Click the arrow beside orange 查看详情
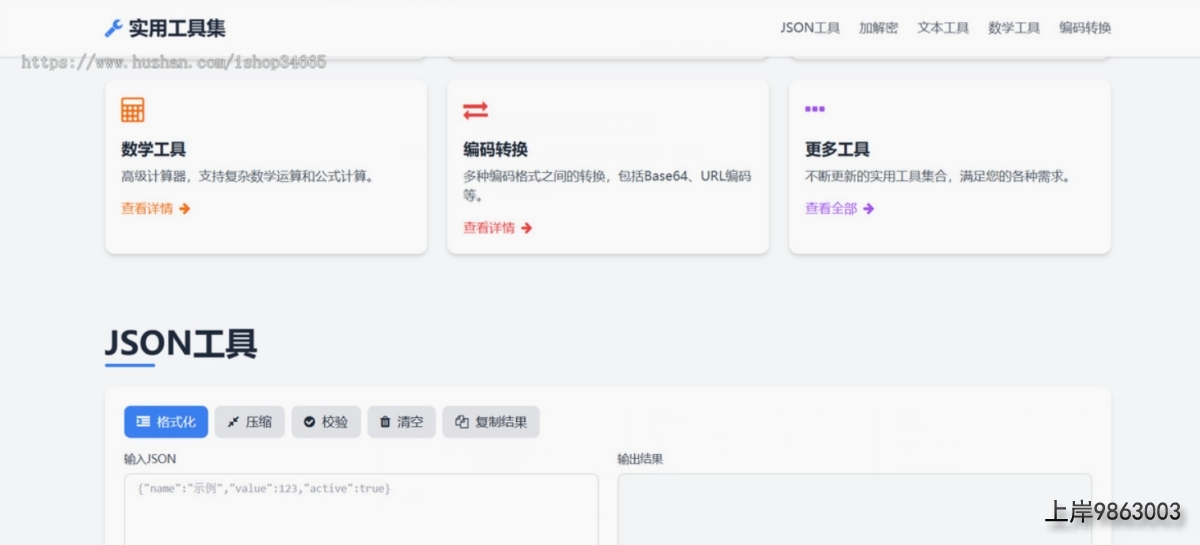 tap(185, 209)
